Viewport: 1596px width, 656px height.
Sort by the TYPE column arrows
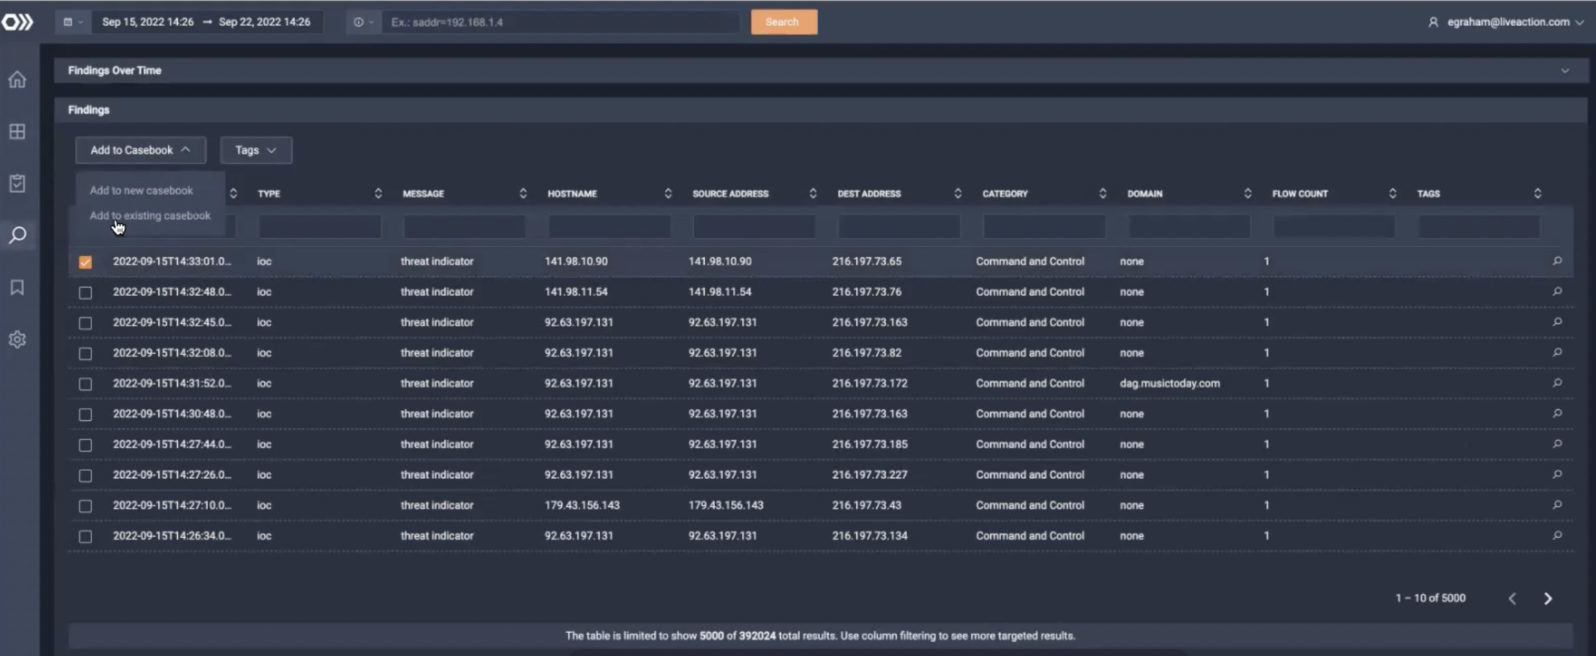378,194
